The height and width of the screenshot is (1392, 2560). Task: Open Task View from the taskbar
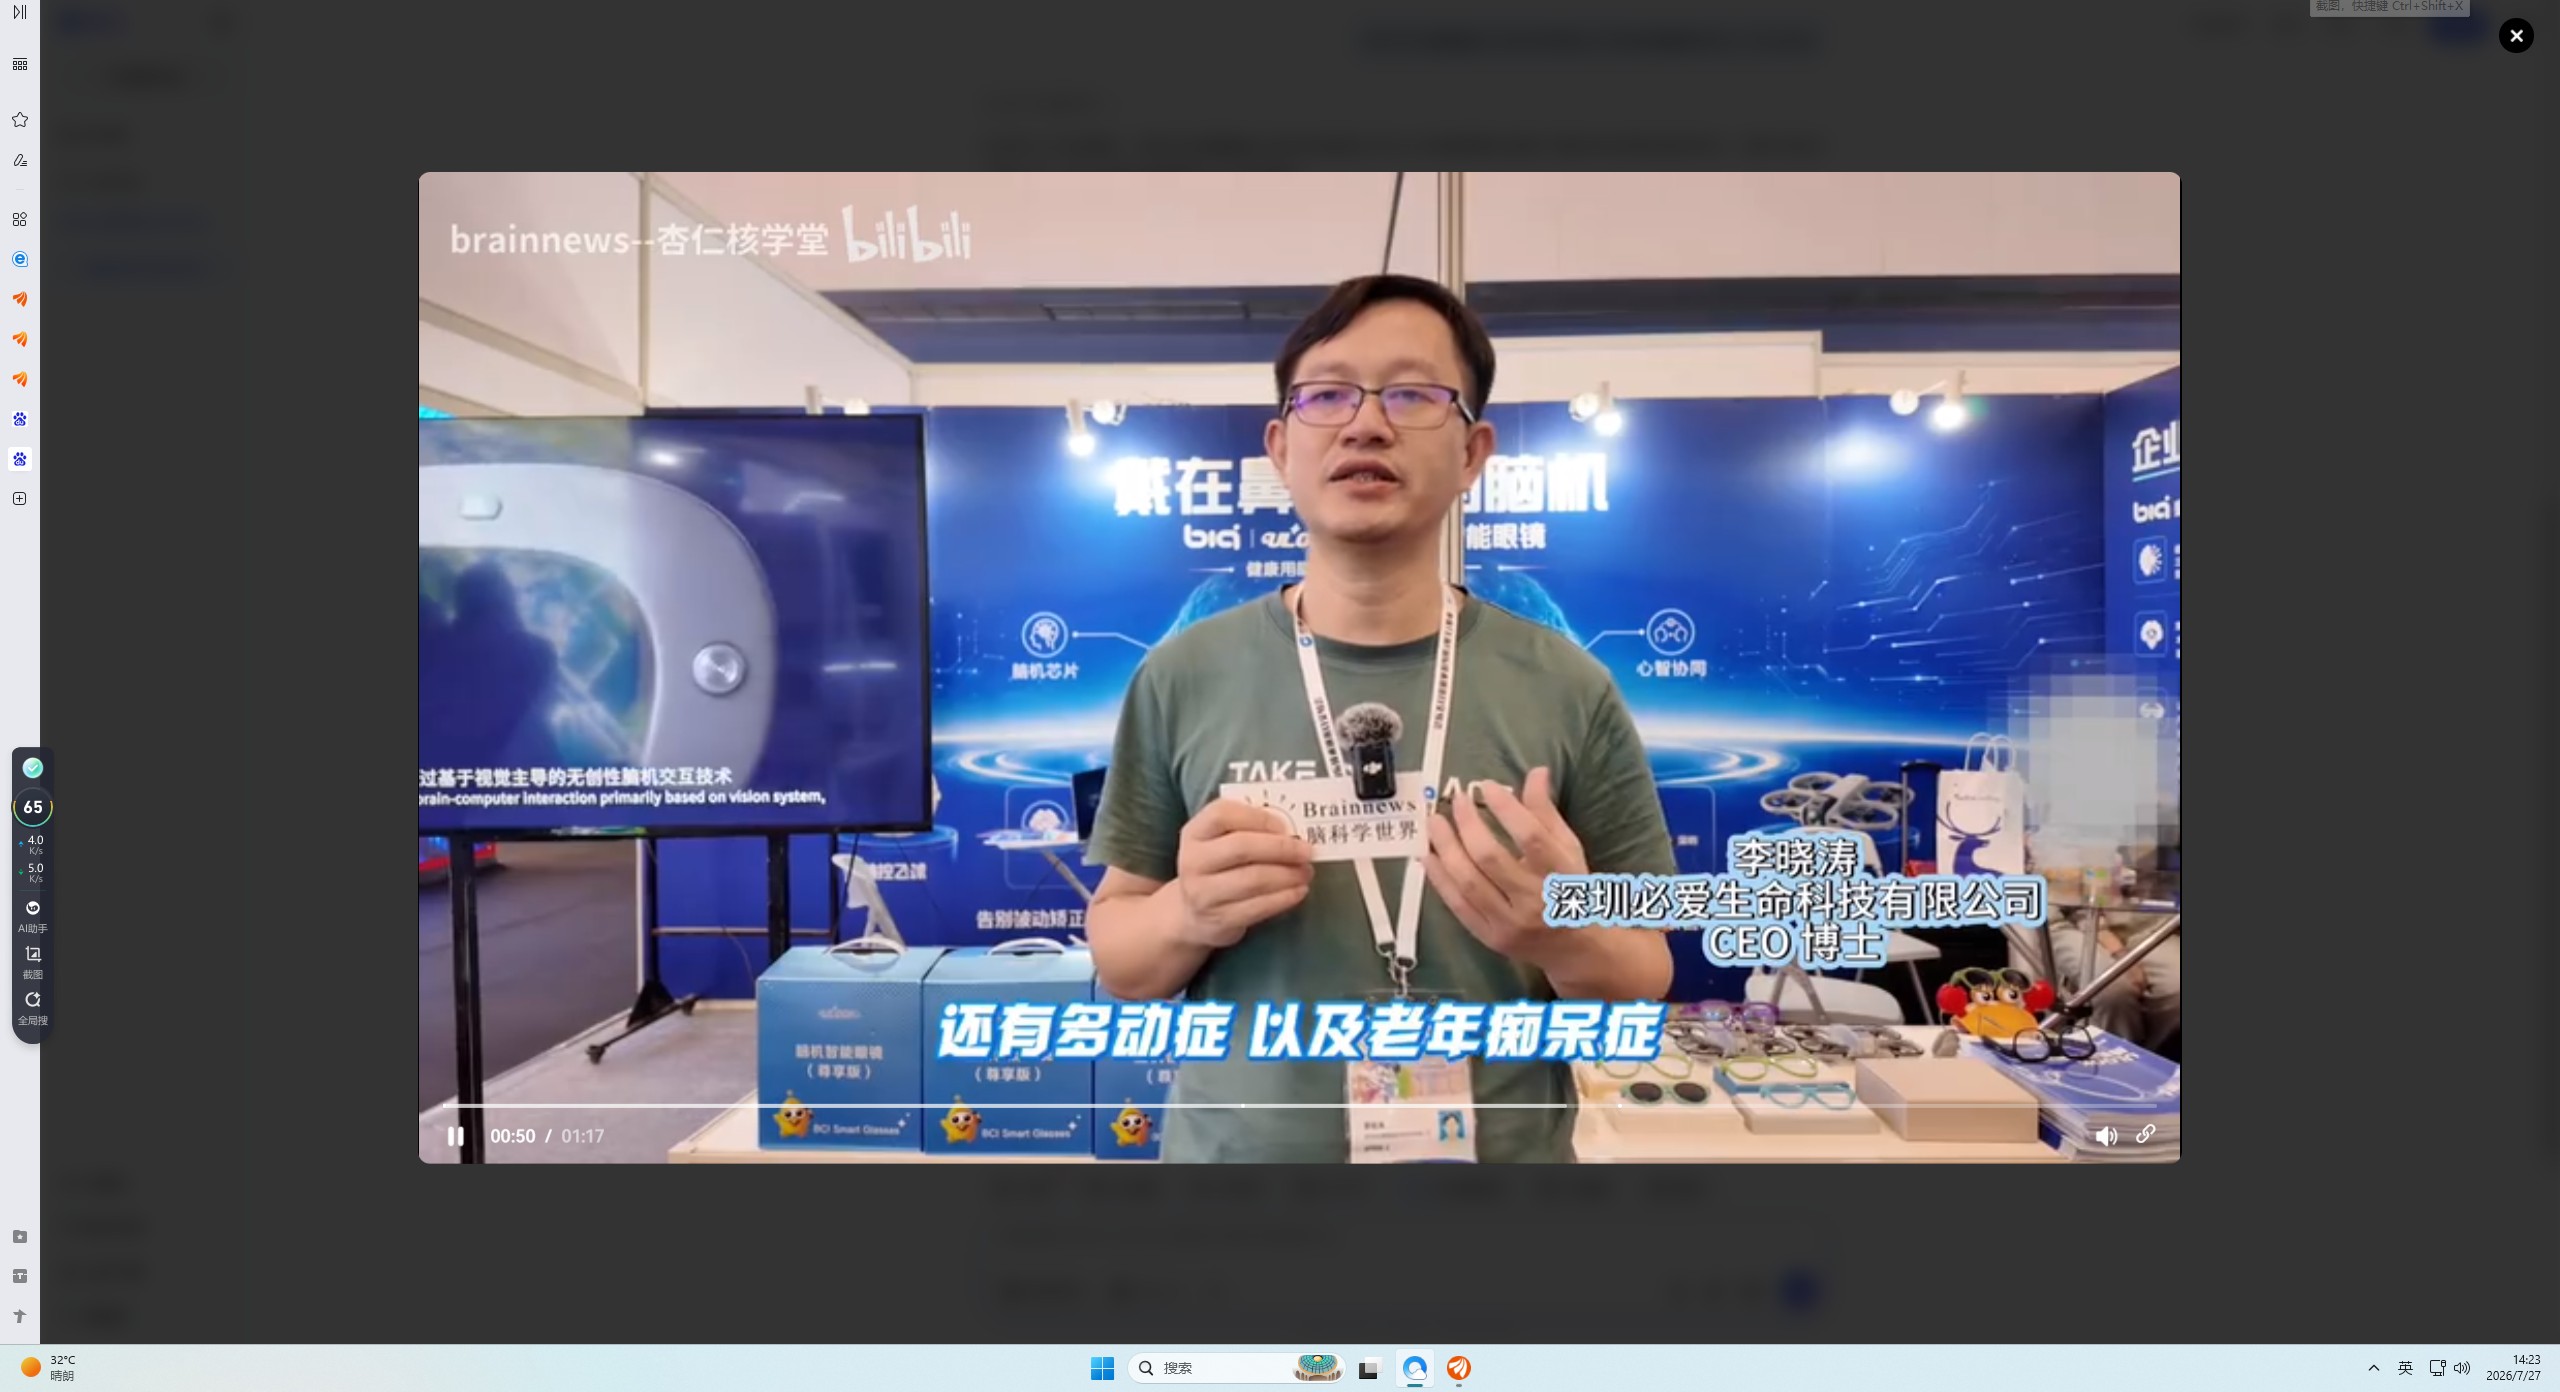click(x=1369, y=1368)
